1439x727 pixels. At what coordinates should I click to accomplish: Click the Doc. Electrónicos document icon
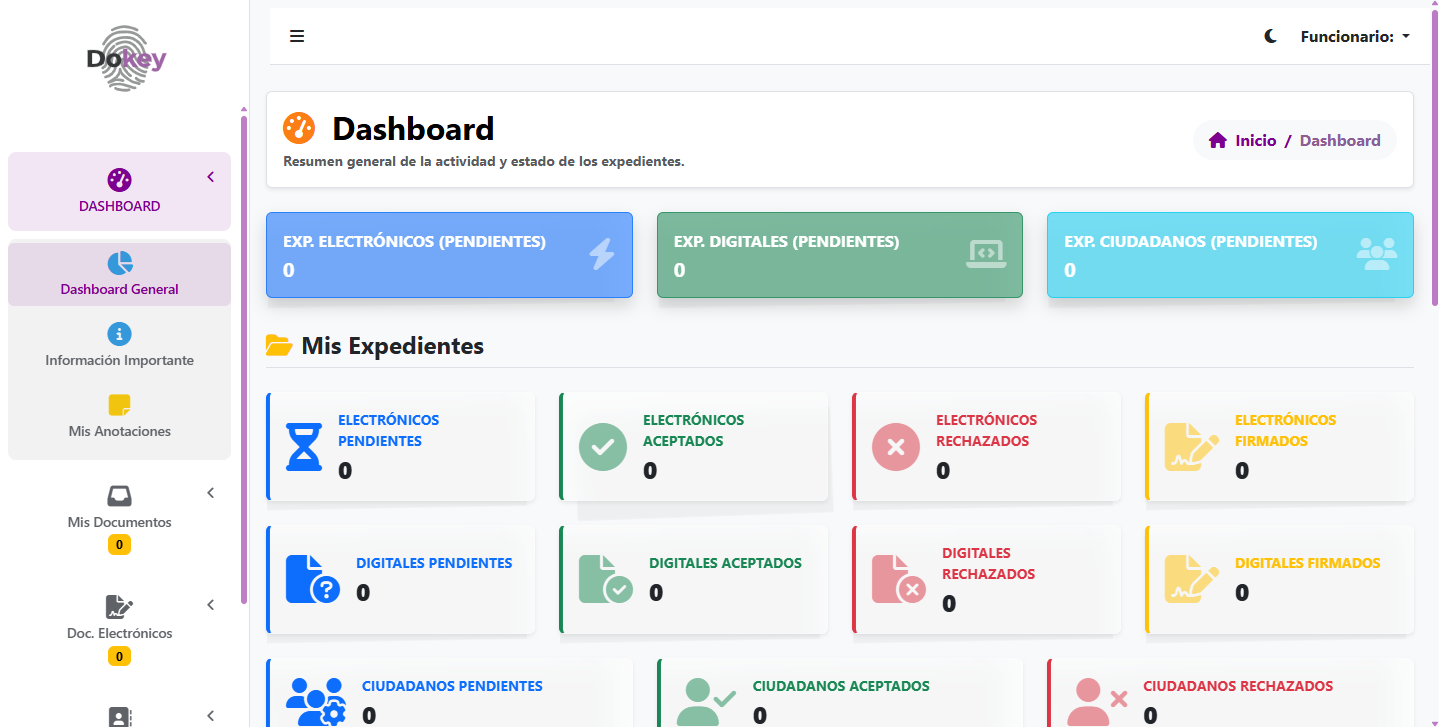[119, 606]
